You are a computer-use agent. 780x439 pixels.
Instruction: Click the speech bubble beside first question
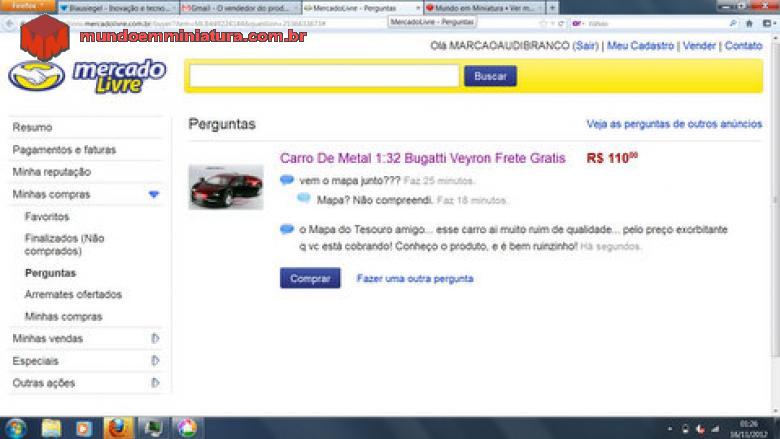[x=287, y=180]
